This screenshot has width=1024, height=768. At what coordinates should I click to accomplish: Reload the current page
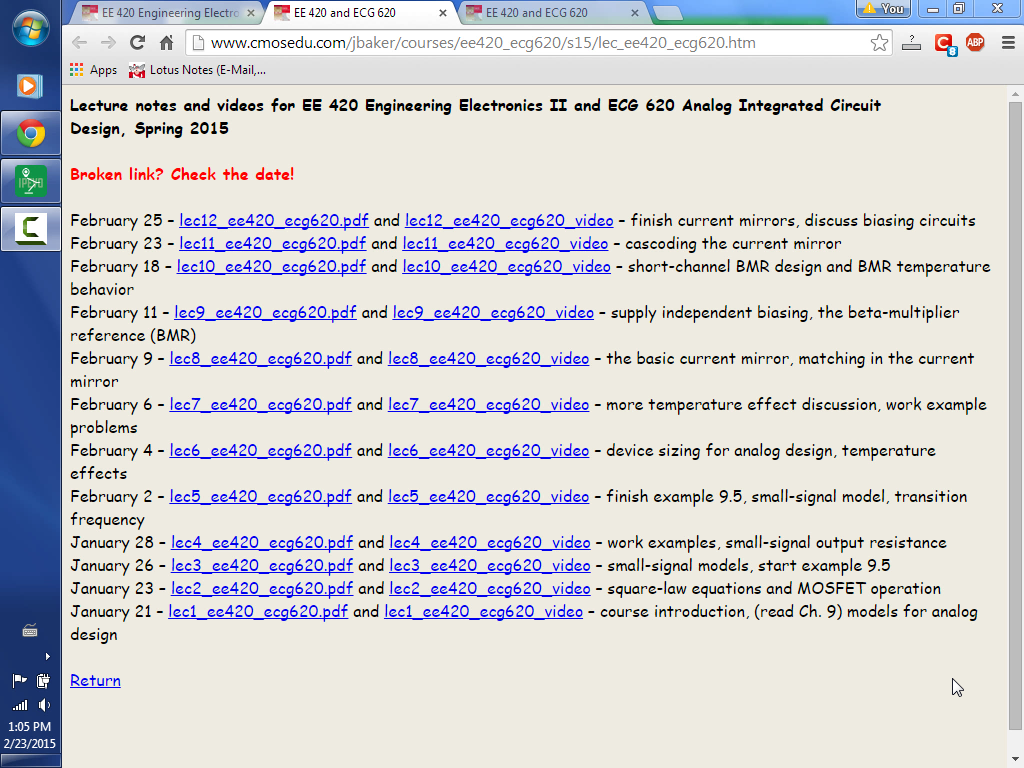[x=137, y=43]
